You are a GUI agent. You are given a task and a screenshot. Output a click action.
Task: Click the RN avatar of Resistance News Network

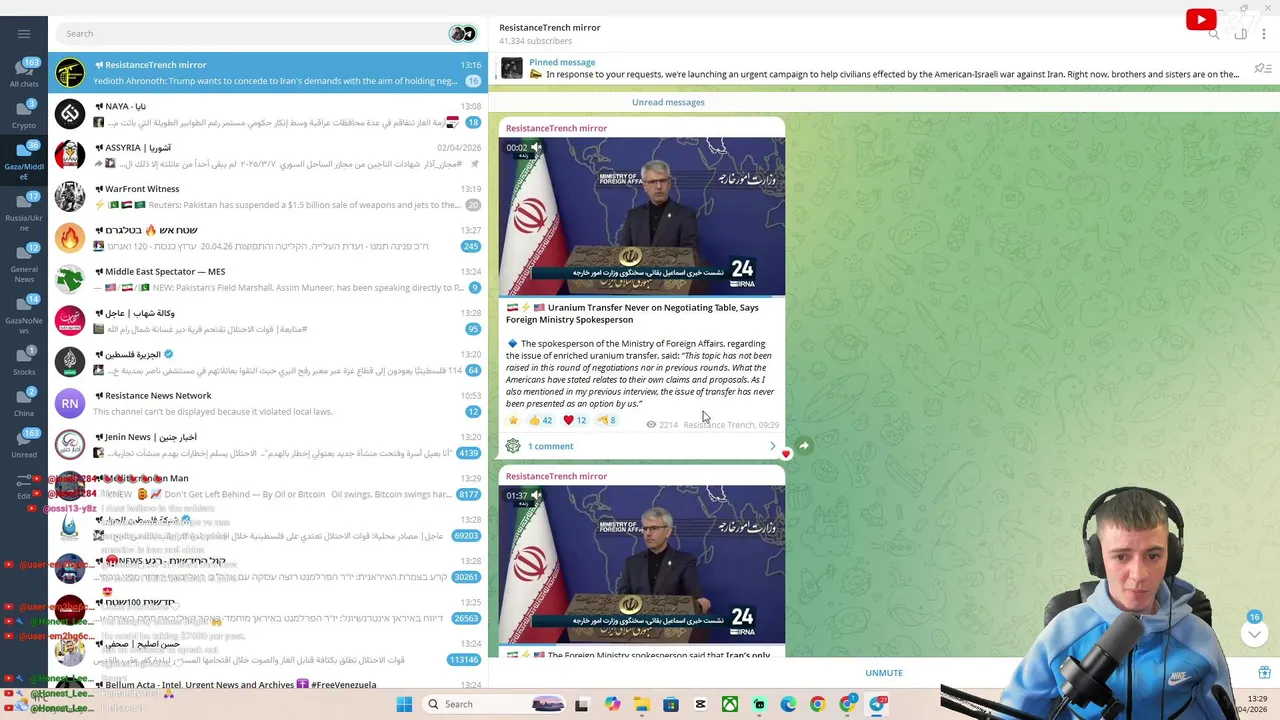[x=70, y=403]
